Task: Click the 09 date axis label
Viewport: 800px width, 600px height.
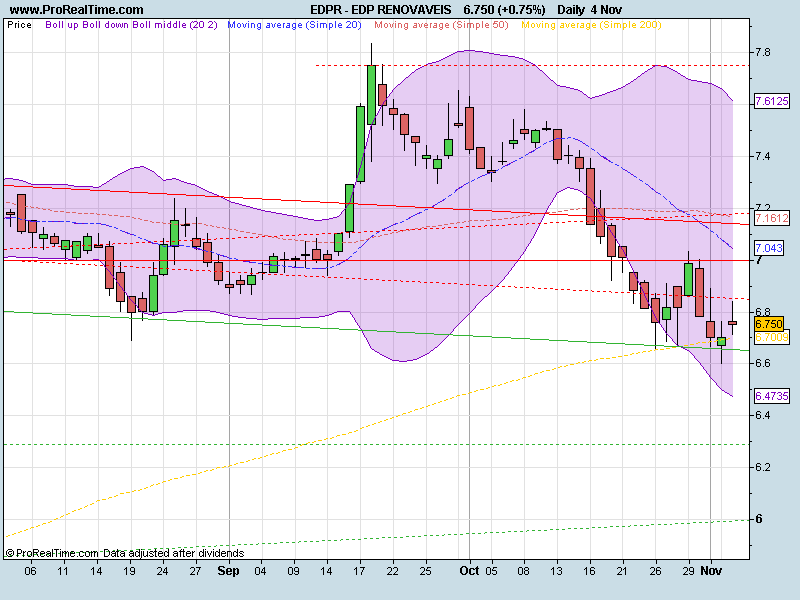Action: click(x=293, y=571)
